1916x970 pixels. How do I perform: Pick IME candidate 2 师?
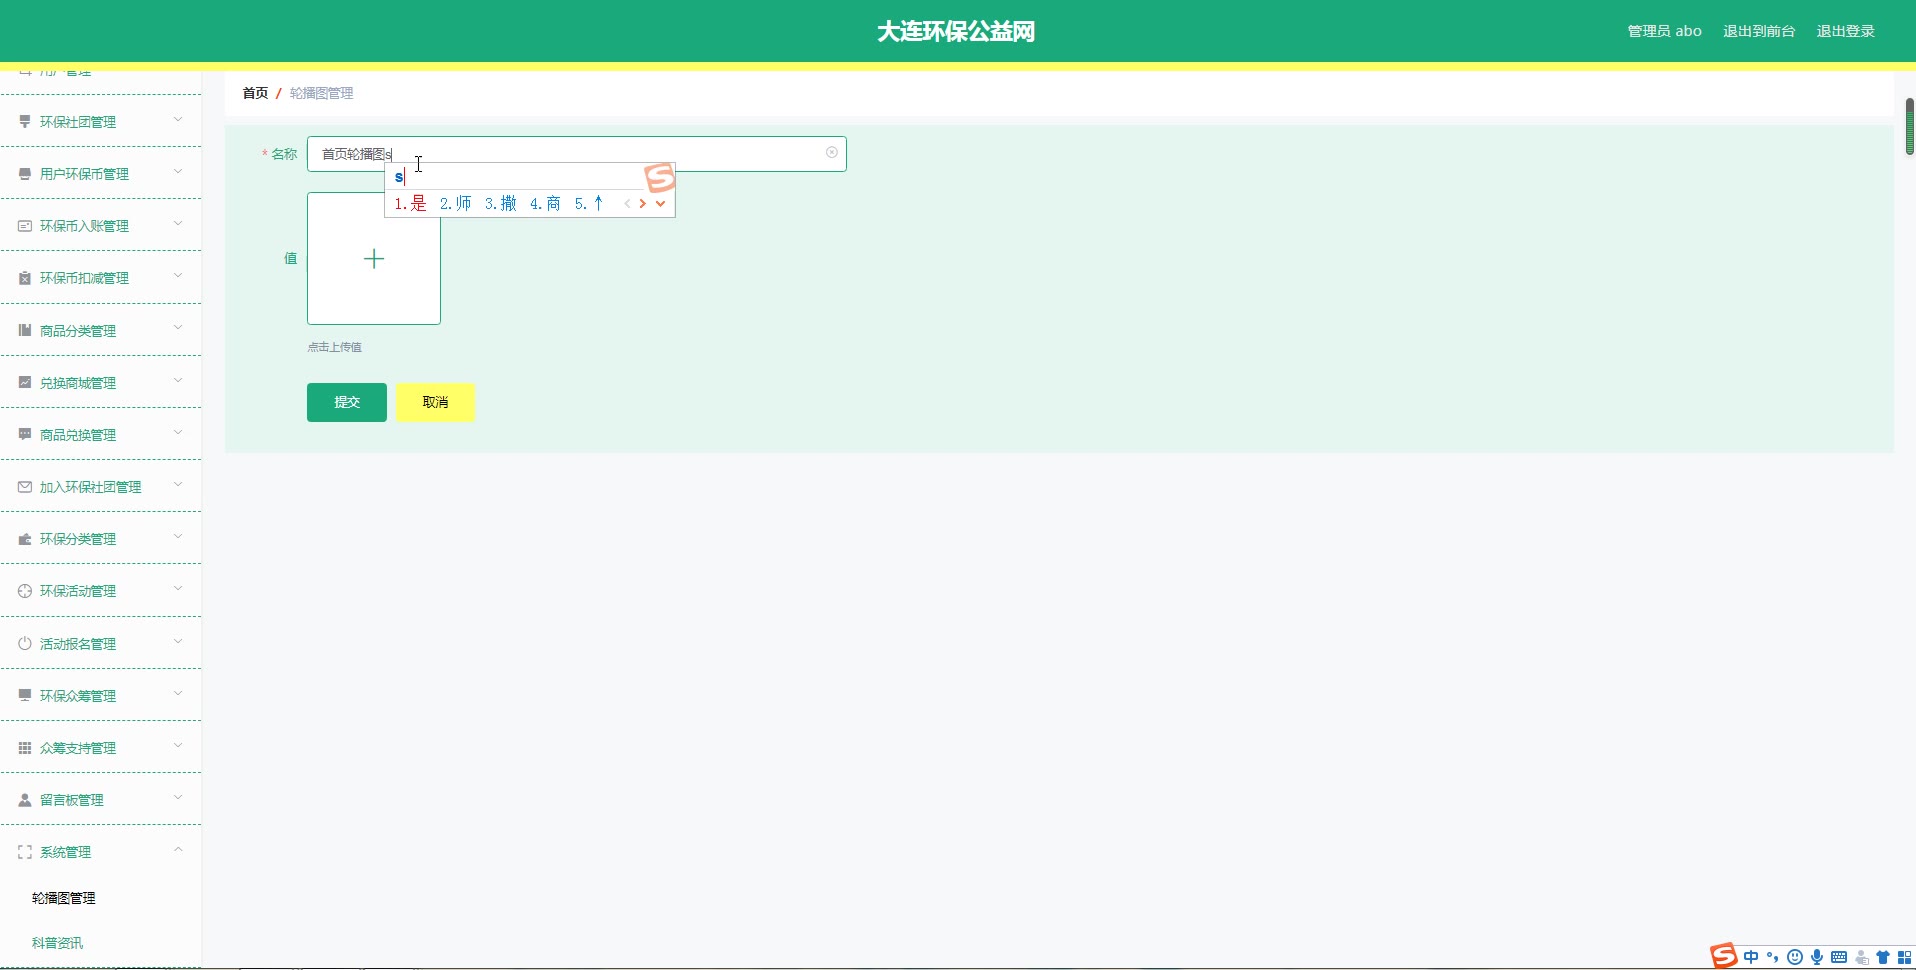456,204
